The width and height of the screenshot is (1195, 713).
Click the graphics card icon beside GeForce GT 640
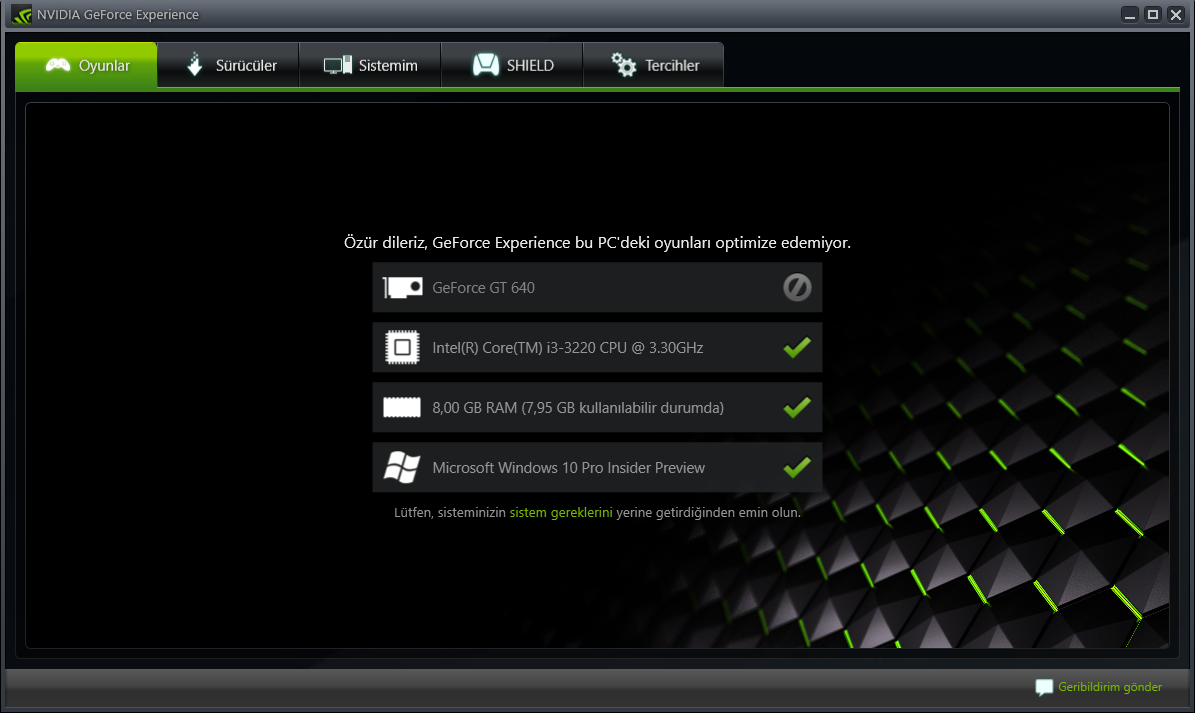(402, 287)
